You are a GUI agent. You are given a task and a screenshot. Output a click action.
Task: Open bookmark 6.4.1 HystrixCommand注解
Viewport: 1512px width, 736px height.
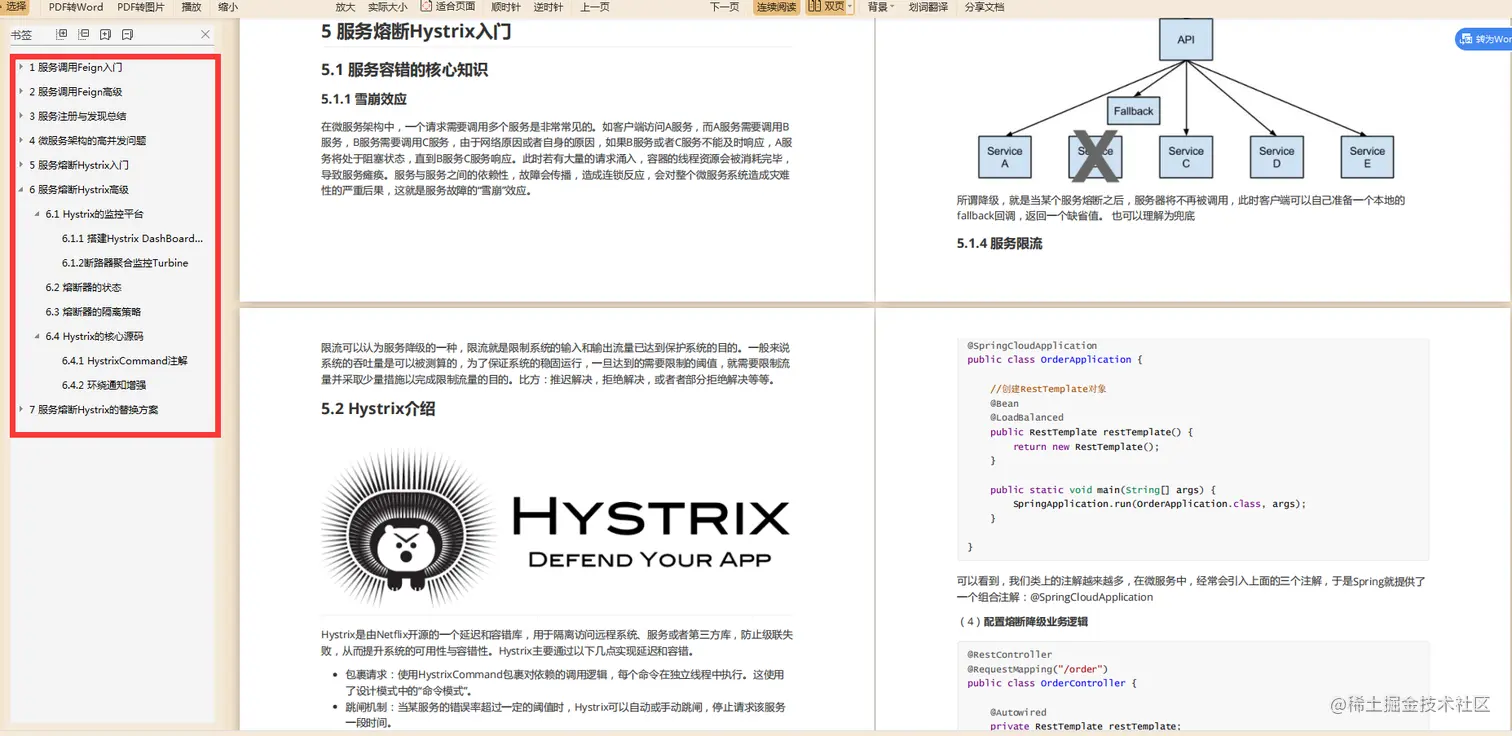coord(124,361)
